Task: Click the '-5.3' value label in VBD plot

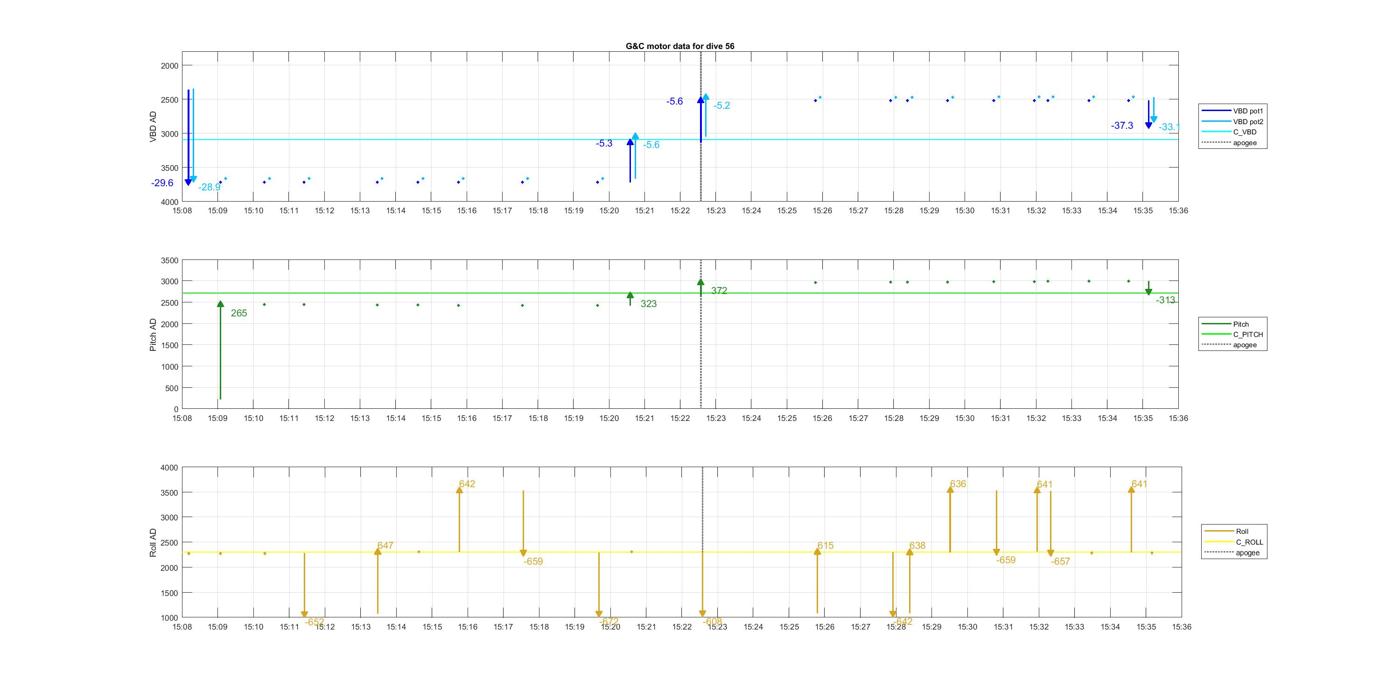Action: point(604,144)
